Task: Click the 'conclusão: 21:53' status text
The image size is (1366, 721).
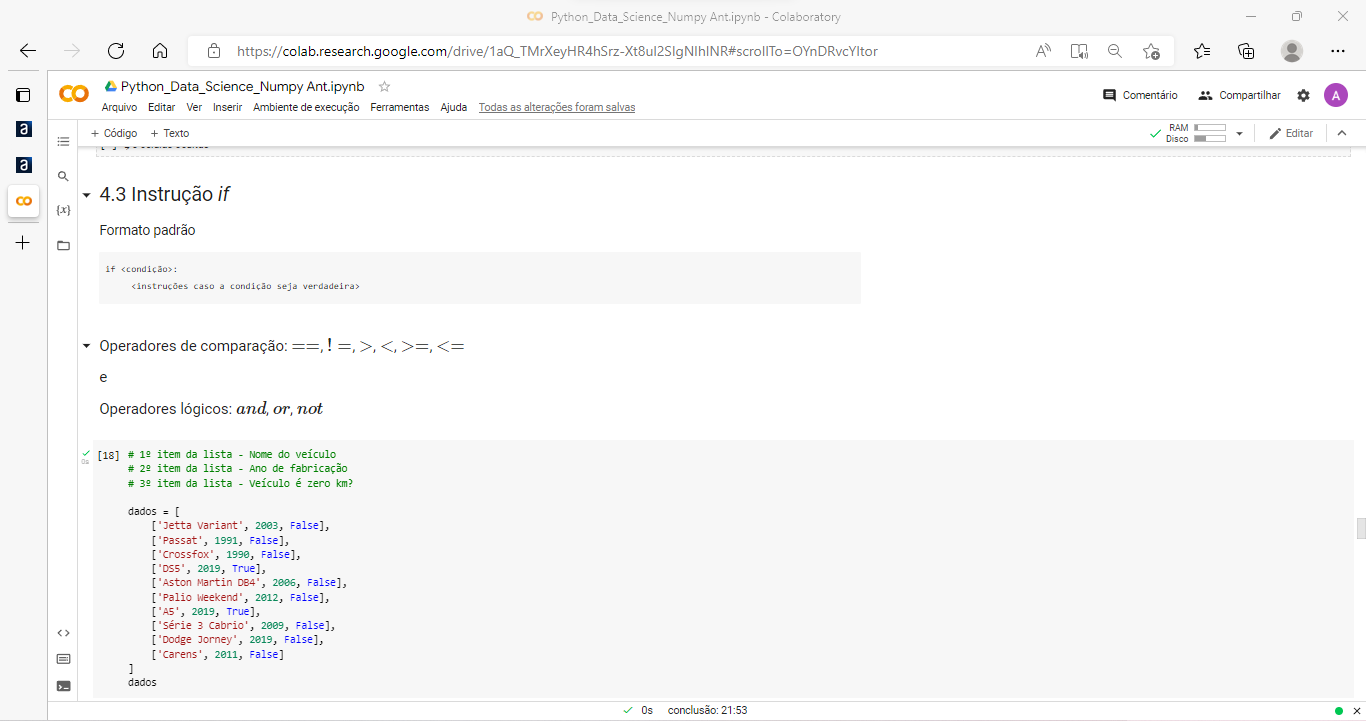Action: pos(708,711)
